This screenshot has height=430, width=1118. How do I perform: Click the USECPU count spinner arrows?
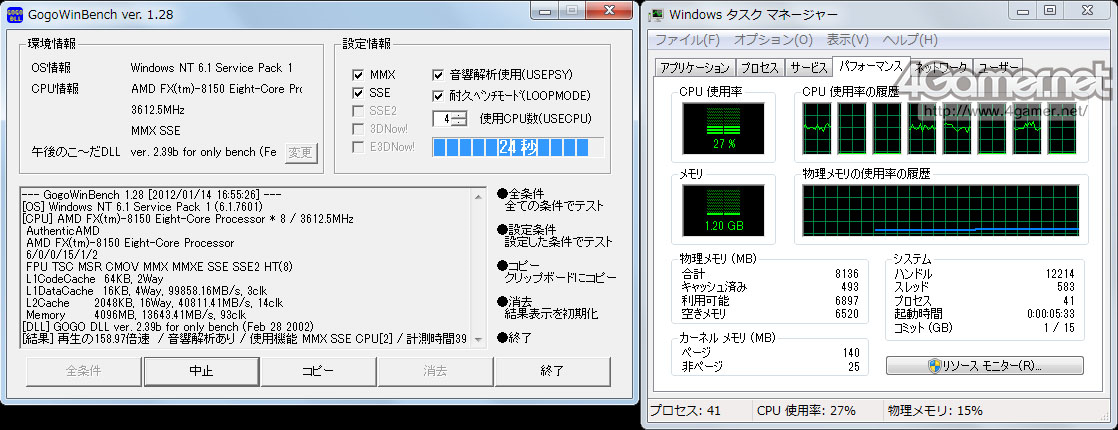pos(461,118)
